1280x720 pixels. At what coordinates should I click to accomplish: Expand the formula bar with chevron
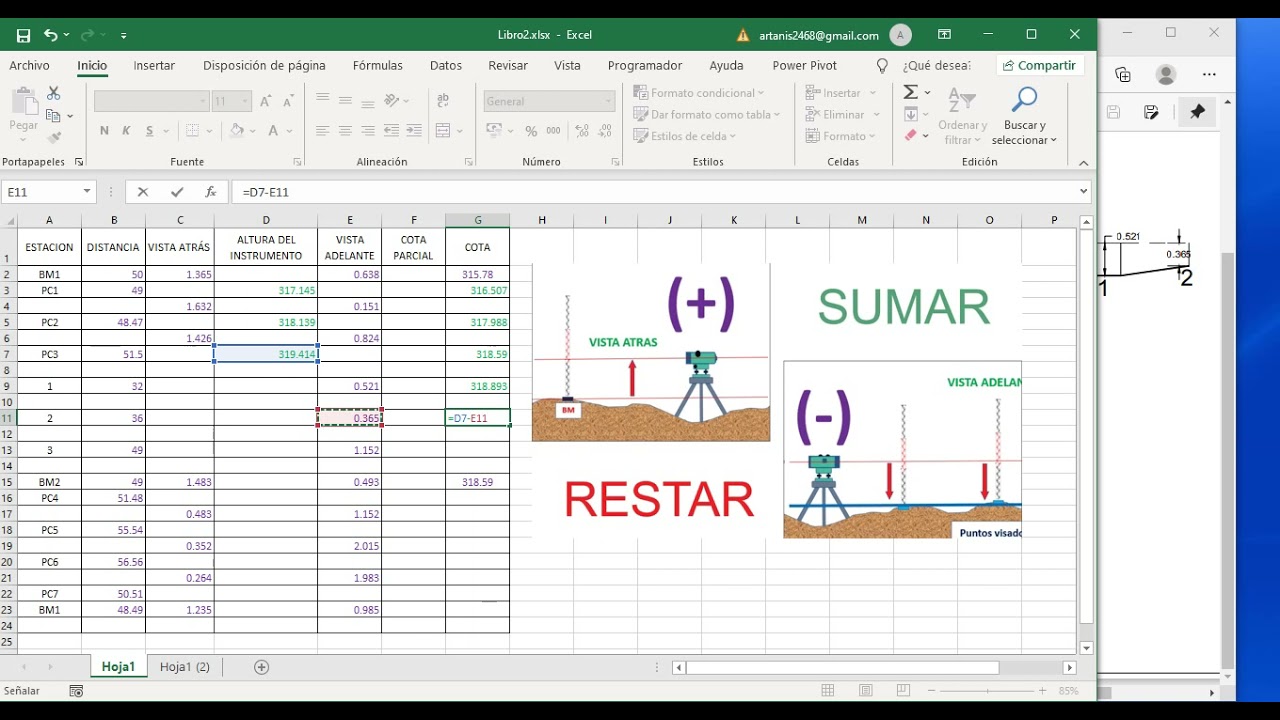coord(1084,192)
